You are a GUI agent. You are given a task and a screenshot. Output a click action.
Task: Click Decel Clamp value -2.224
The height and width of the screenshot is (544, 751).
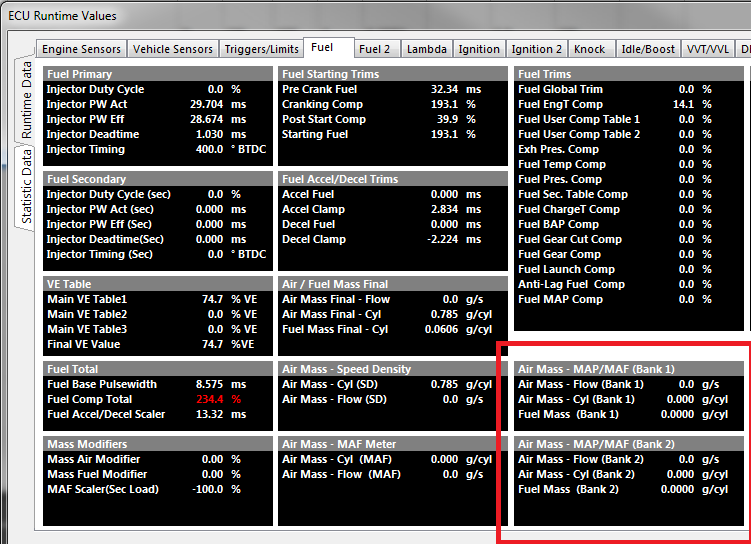[443, 239]
